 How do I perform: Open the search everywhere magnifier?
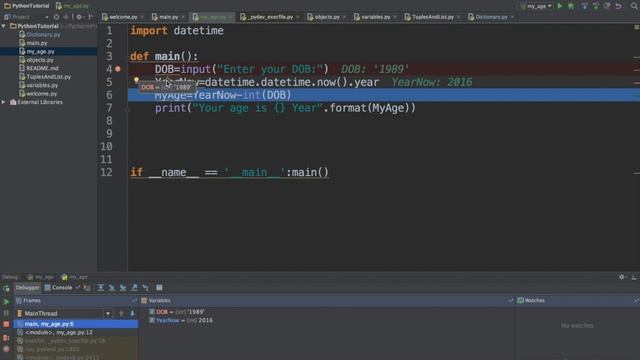pyautogui.click(x=634, y=6)
